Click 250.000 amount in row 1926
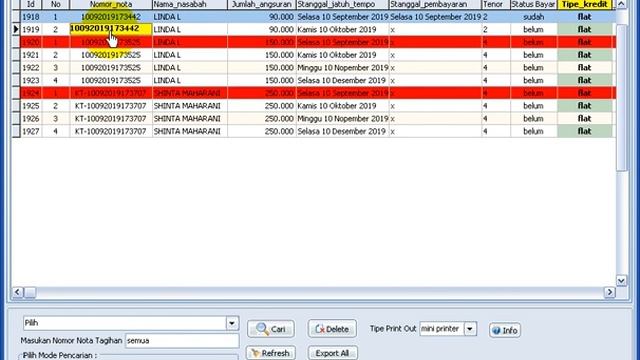640x360 pixels. pyautogui.click(x=279, y=118)
